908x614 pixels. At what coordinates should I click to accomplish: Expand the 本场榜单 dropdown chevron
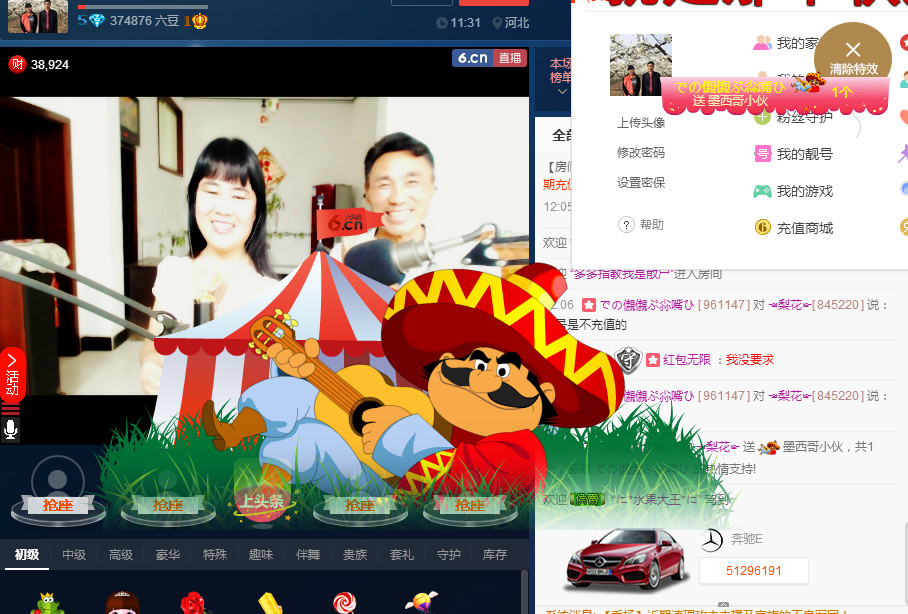tap(562, 92)
